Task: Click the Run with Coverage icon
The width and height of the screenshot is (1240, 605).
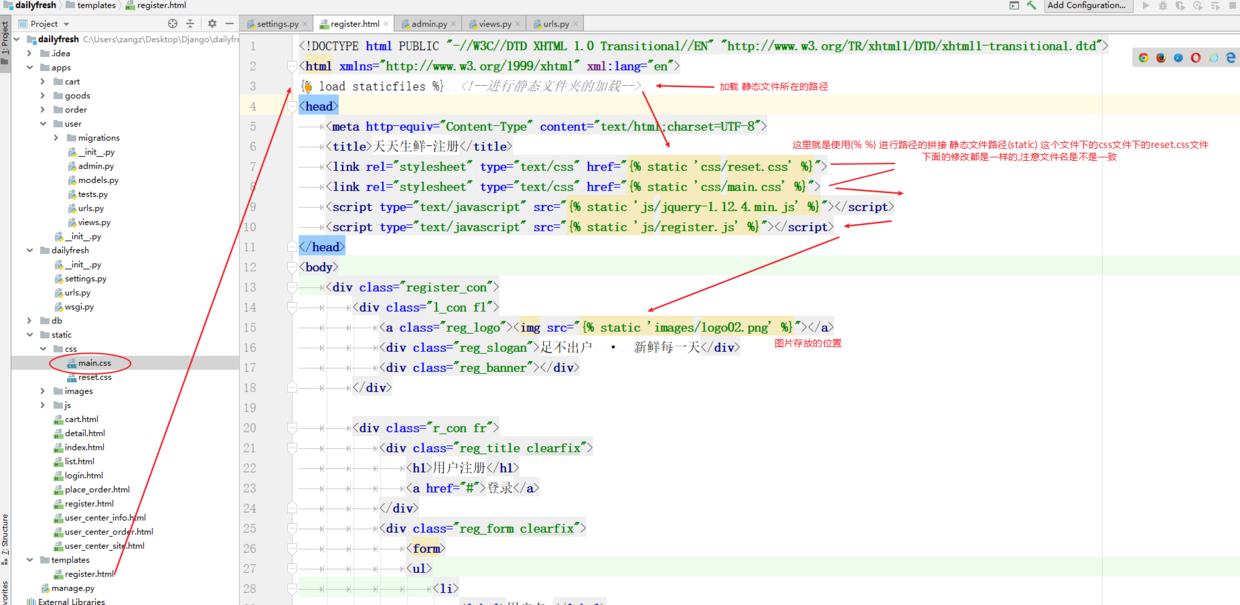Action: (1180, 5)
